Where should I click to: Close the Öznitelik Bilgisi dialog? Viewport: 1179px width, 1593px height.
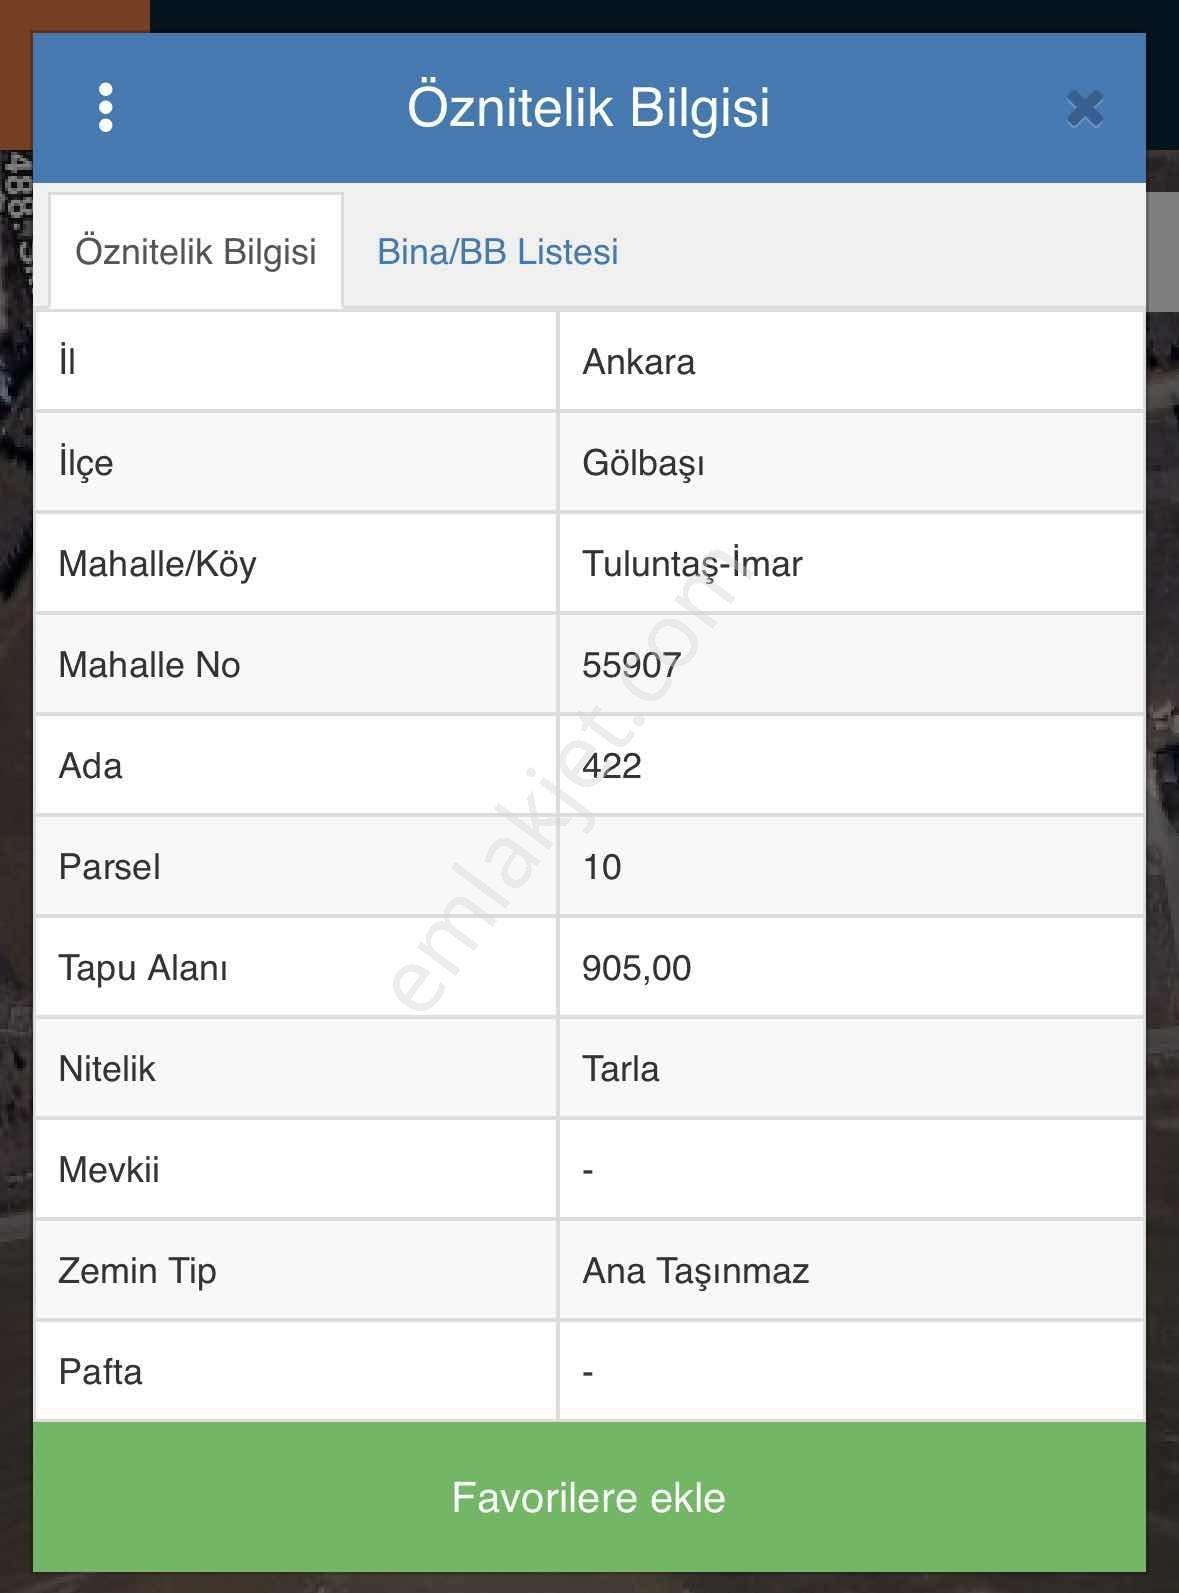1085,108
